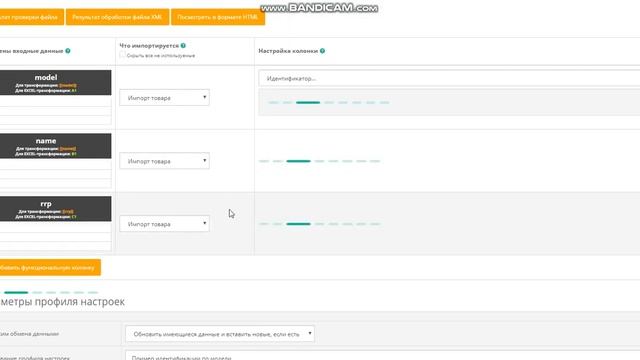This screenshot has width=640, height=360.
Task: Open 'Импорт товара' dropdown in name row
Action: 164,161
